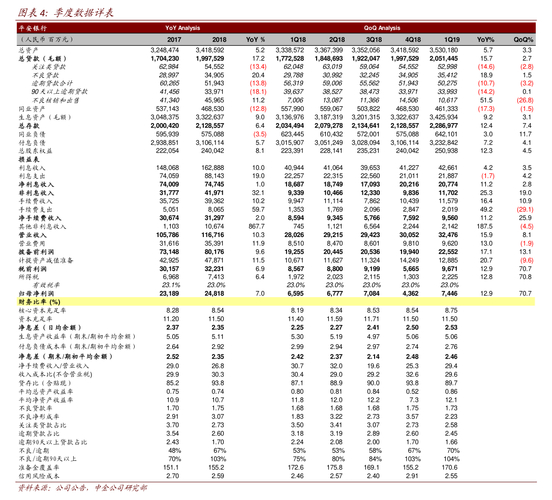Click 1Q18 net profit value '6,595'
Viewport: 552px width, 500px height.
pyautogui.click(x=295, y=293)
